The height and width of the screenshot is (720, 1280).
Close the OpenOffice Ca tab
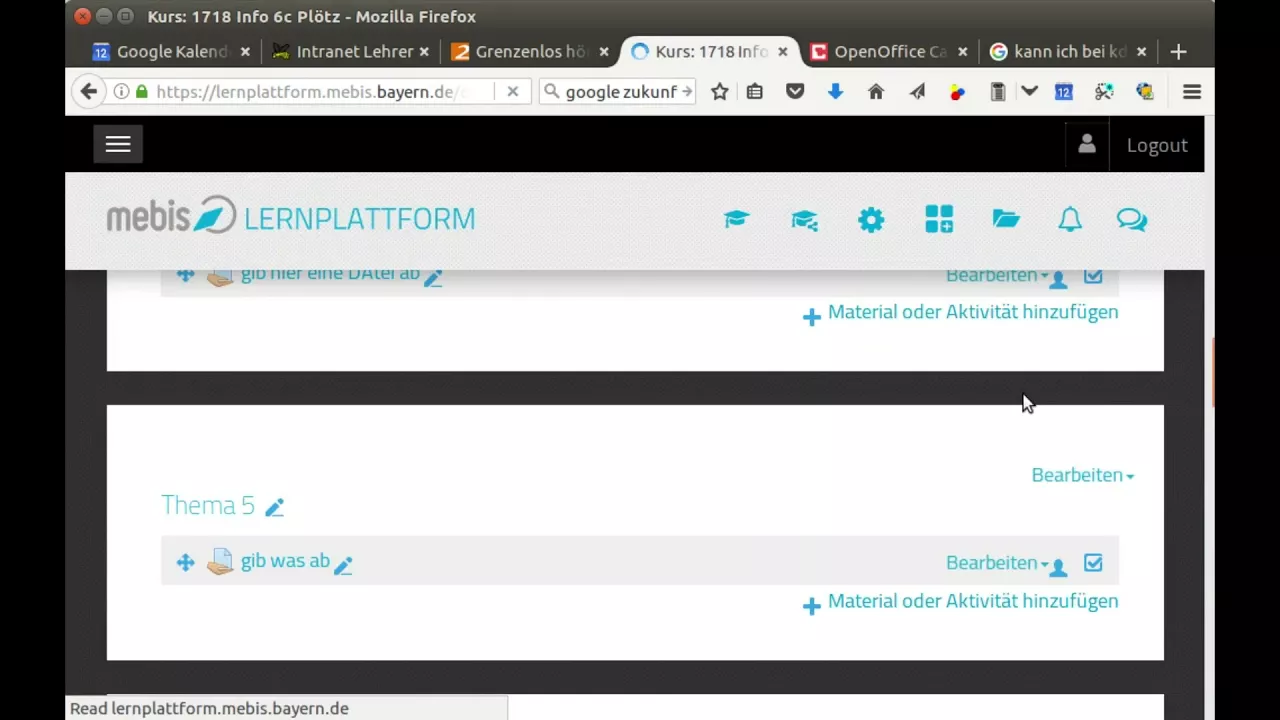[963, 51]
